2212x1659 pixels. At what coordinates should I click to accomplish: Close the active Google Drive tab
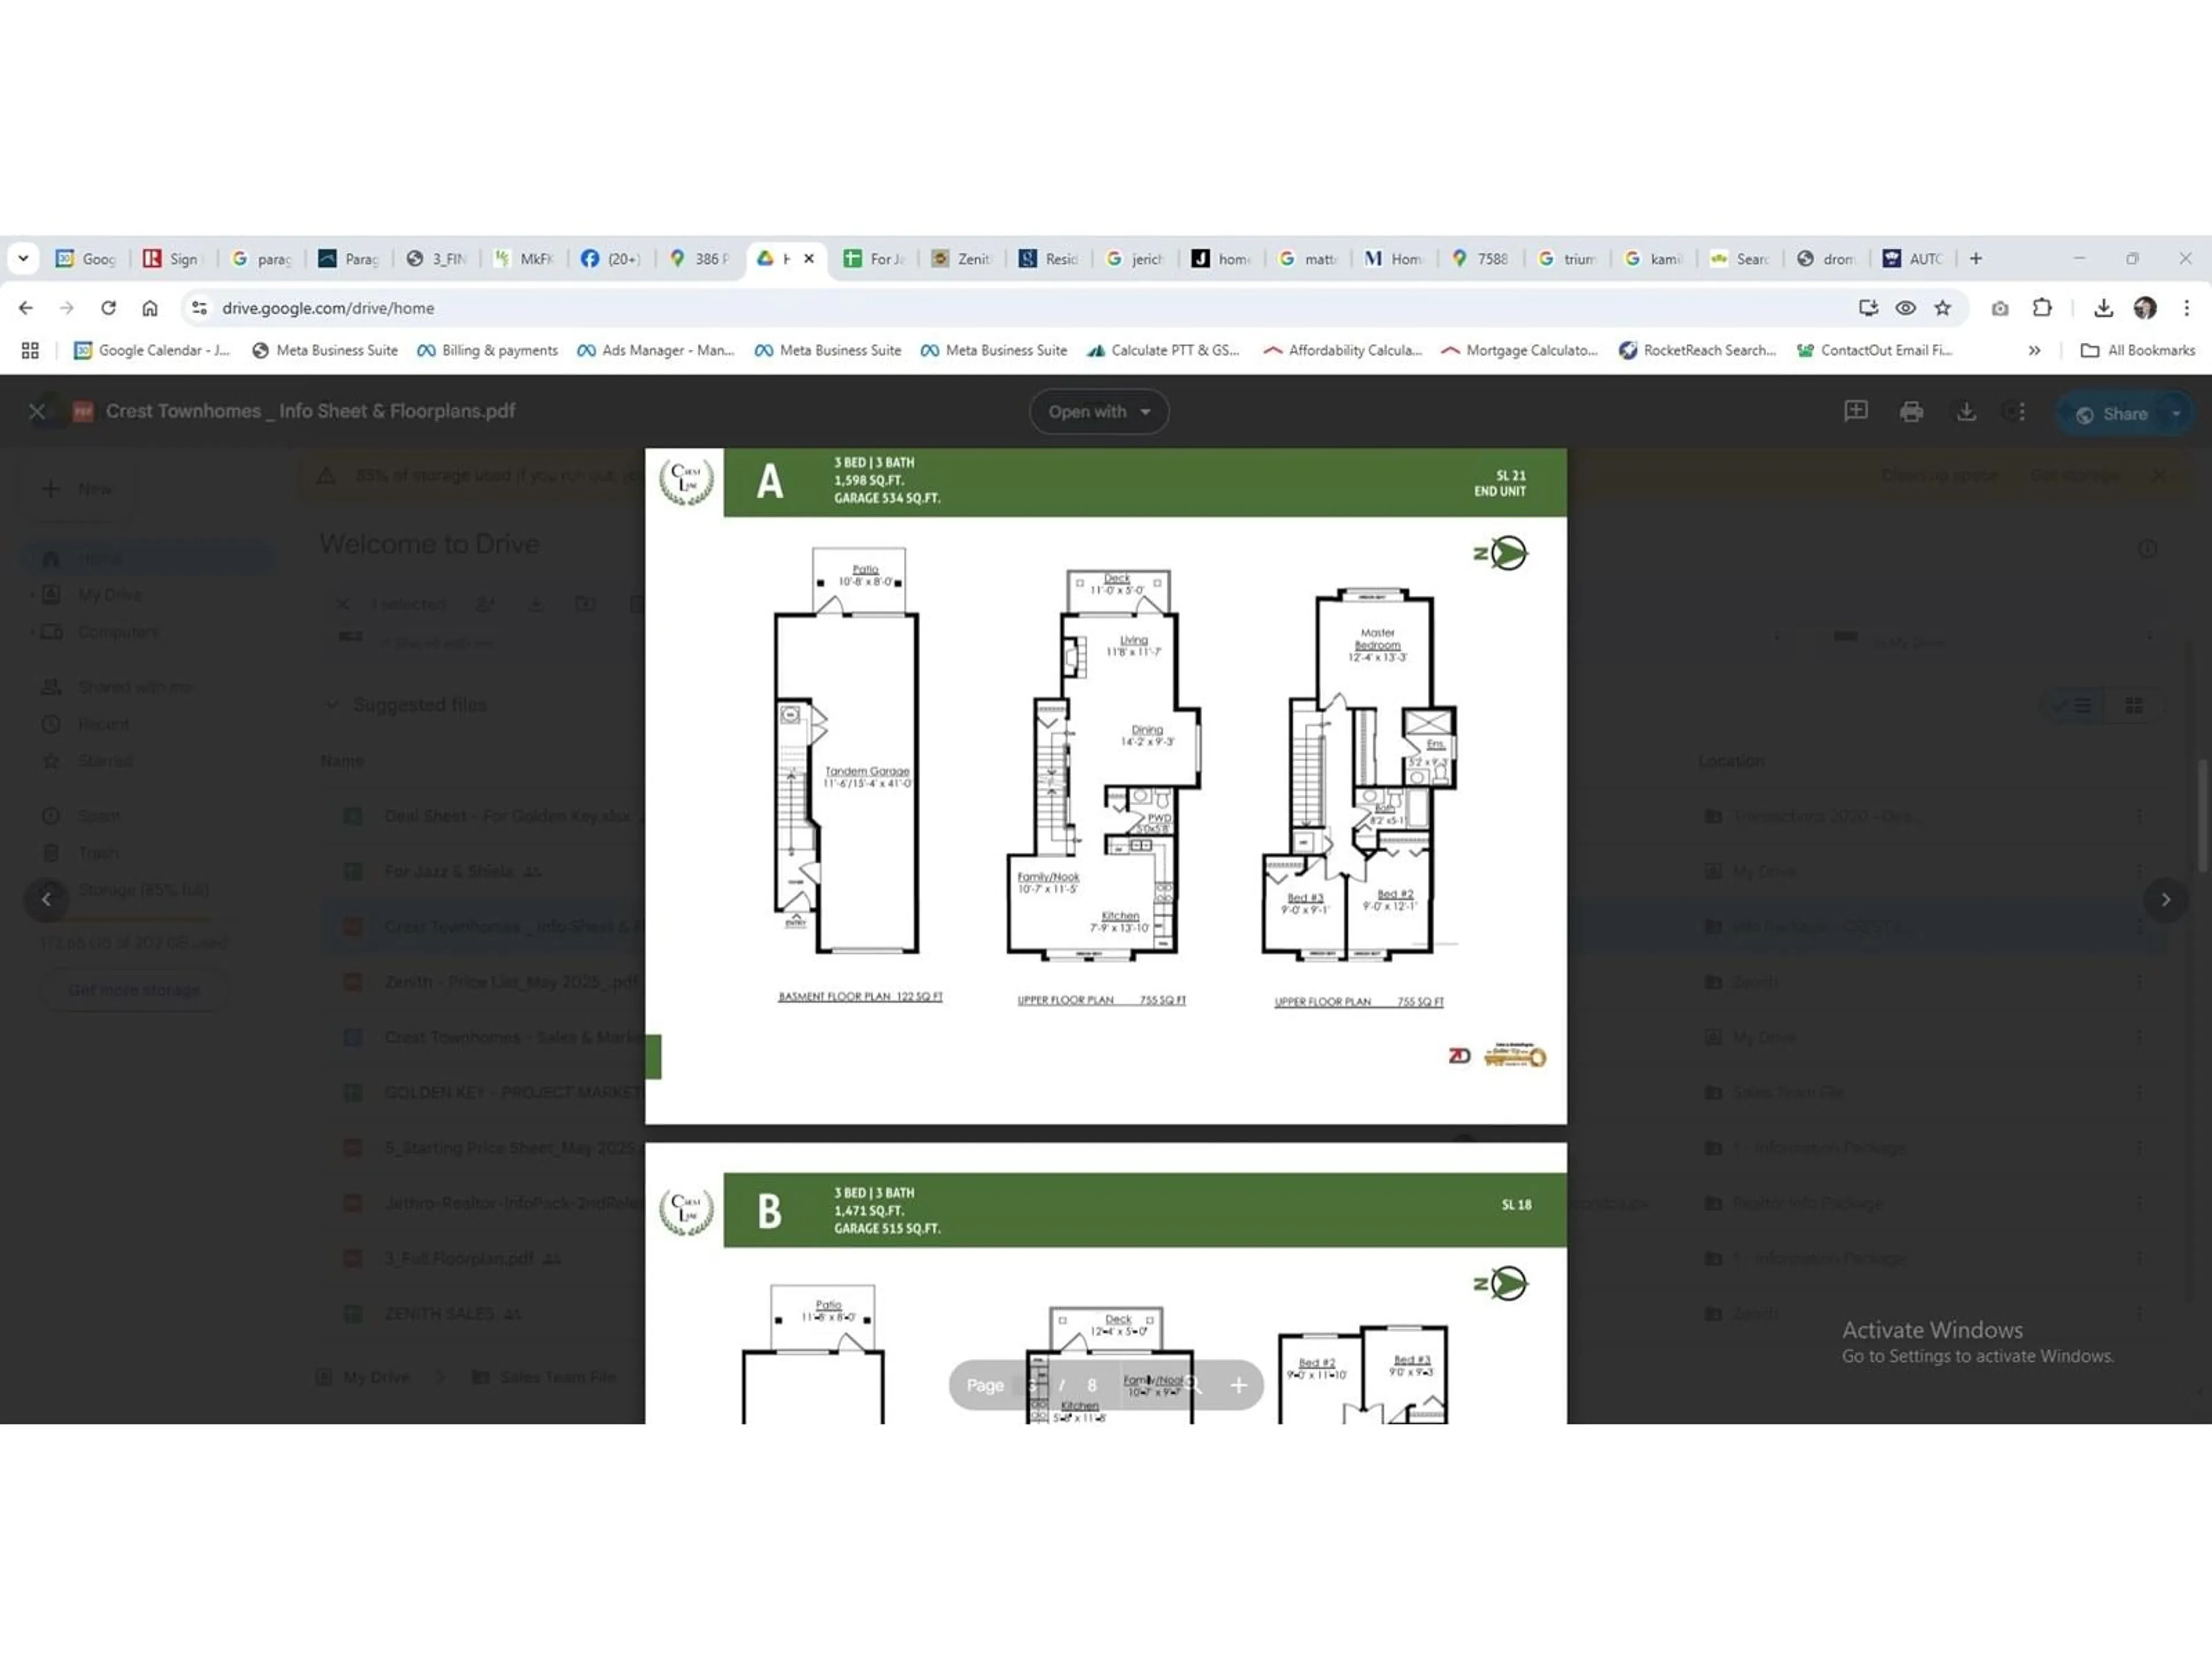tap(809, 259)
